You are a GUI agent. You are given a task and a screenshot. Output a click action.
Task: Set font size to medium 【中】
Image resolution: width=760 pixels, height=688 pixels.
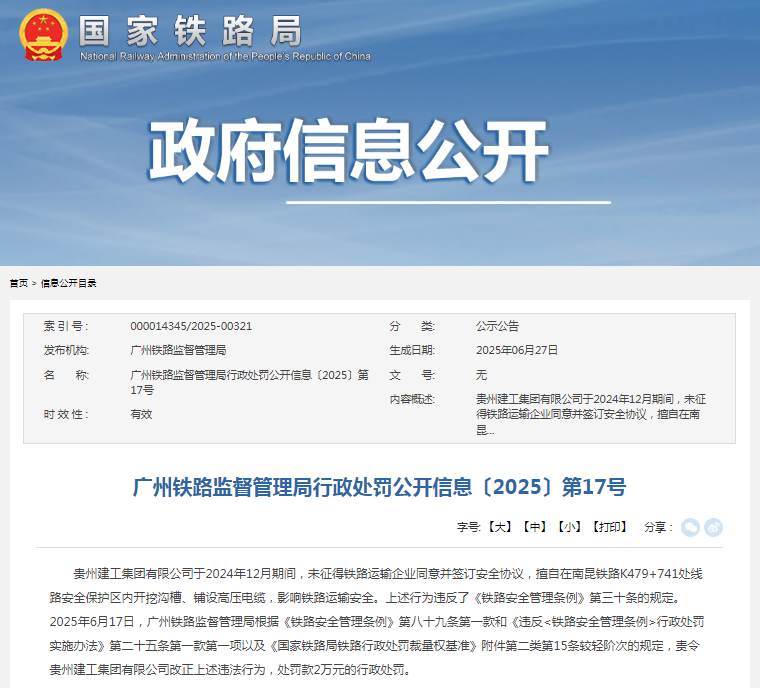click(x=535, y=527)
